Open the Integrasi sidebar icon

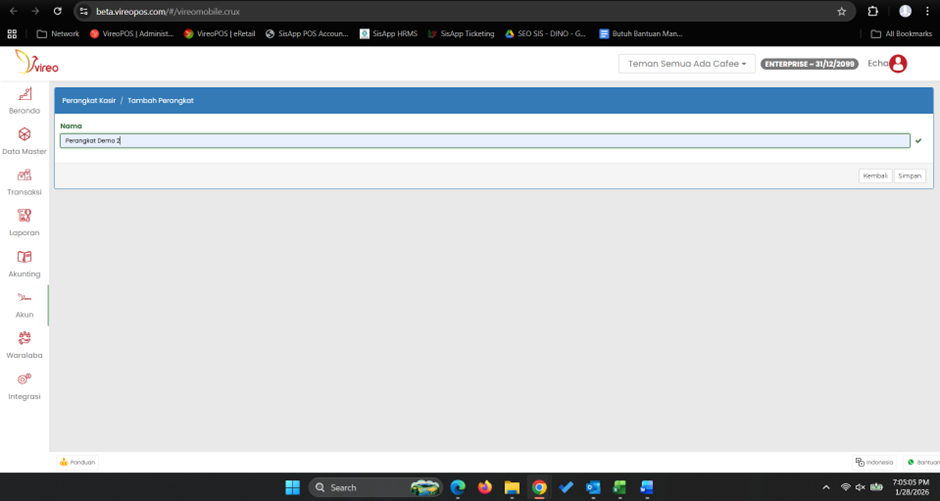24,379
